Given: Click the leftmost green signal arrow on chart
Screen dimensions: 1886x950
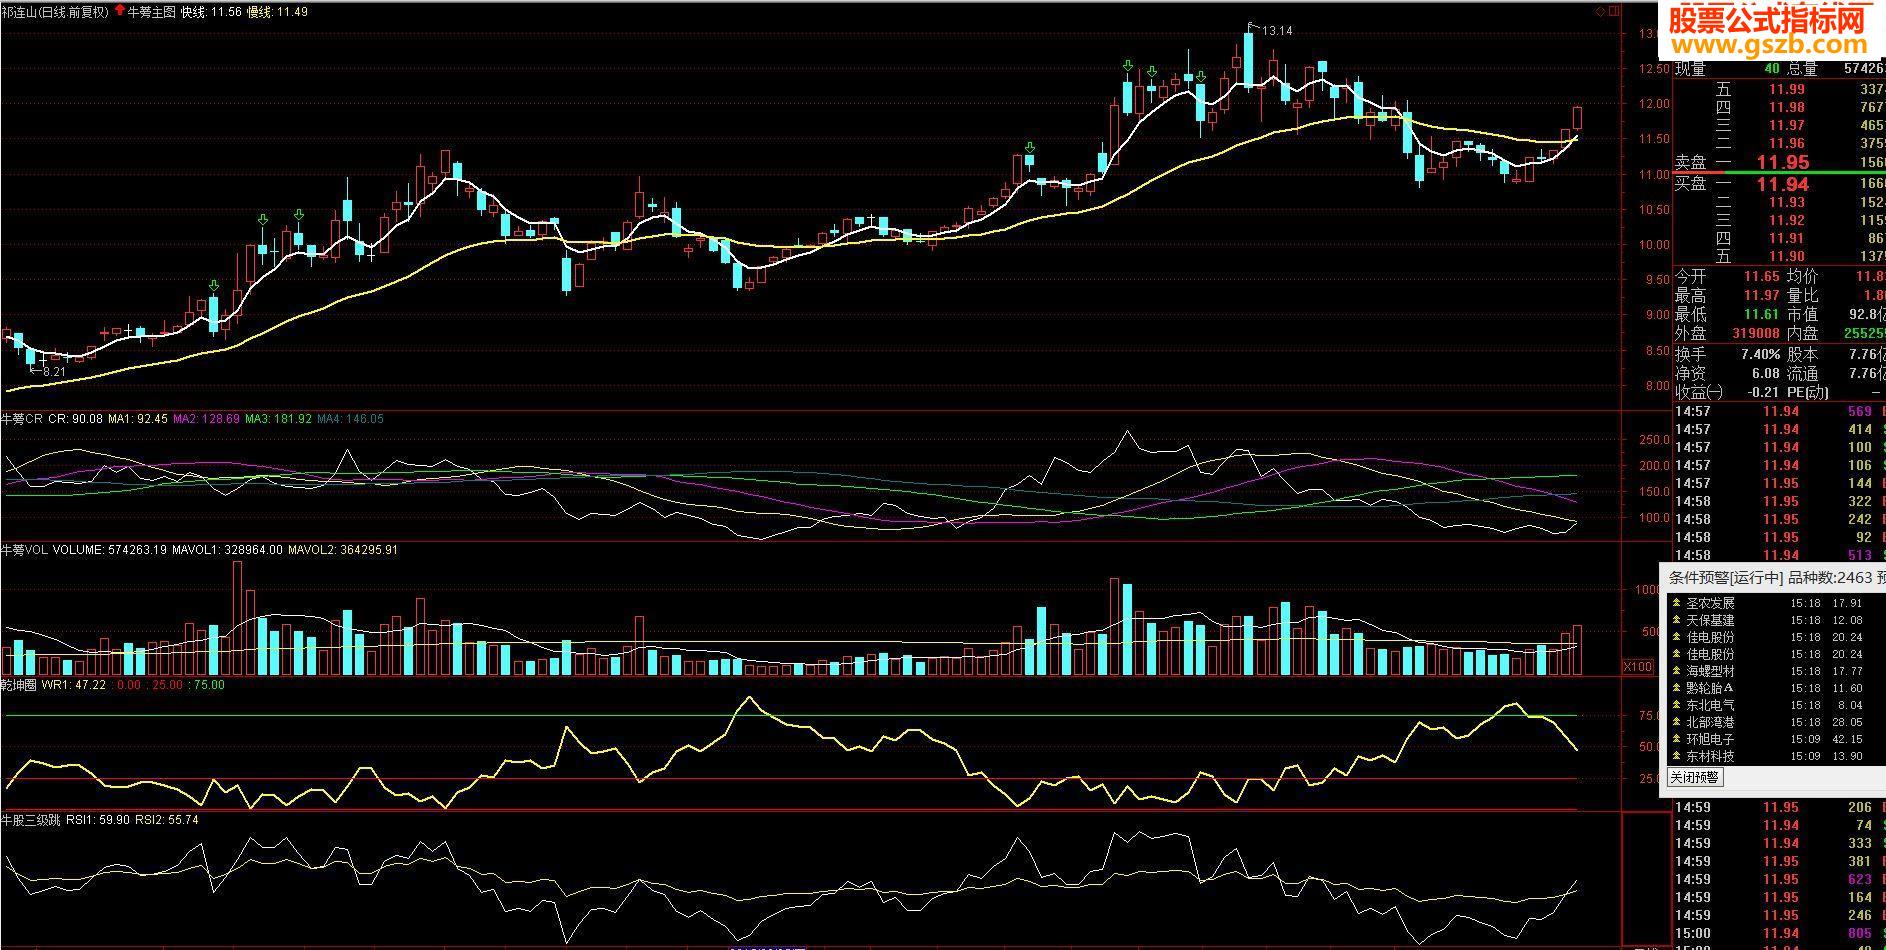Looking at the screenshot, I should pyautogui.click(x=213, y=286).
